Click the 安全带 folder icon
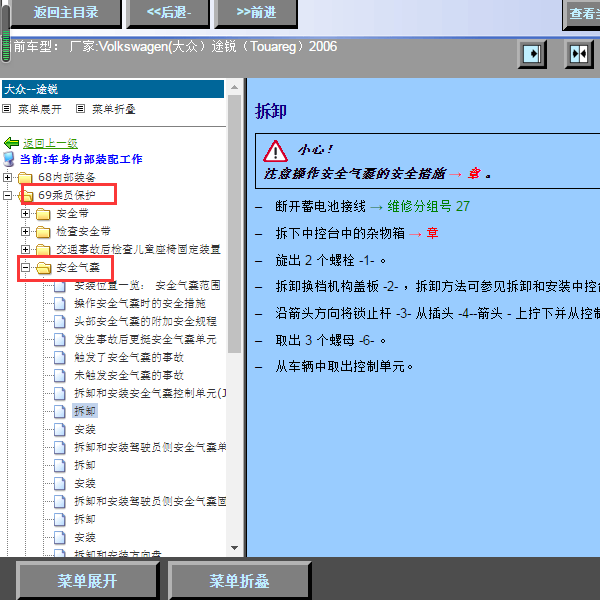Screen dimensions: 600x600 click(x=43, y=214)
